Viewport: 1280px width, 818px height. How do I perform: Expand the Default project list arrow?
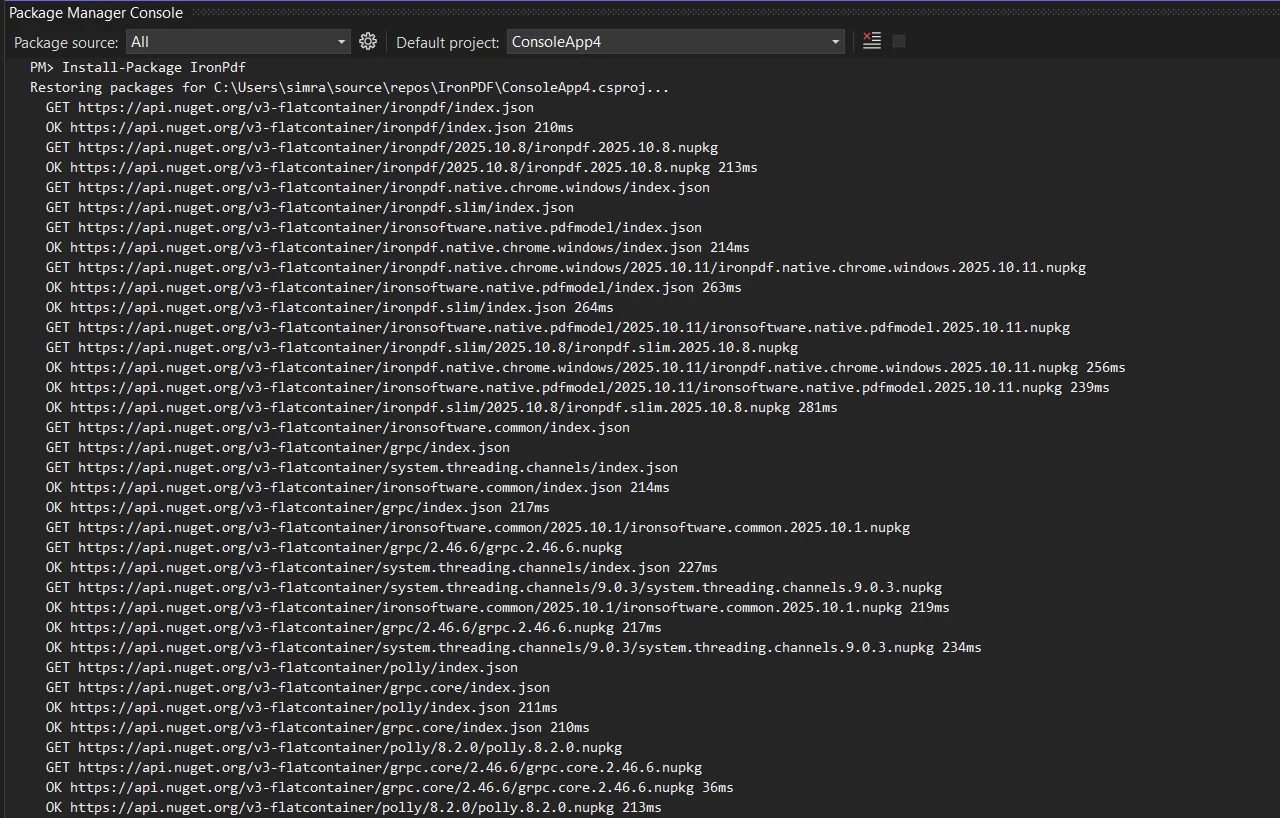[x=833, y=42]
